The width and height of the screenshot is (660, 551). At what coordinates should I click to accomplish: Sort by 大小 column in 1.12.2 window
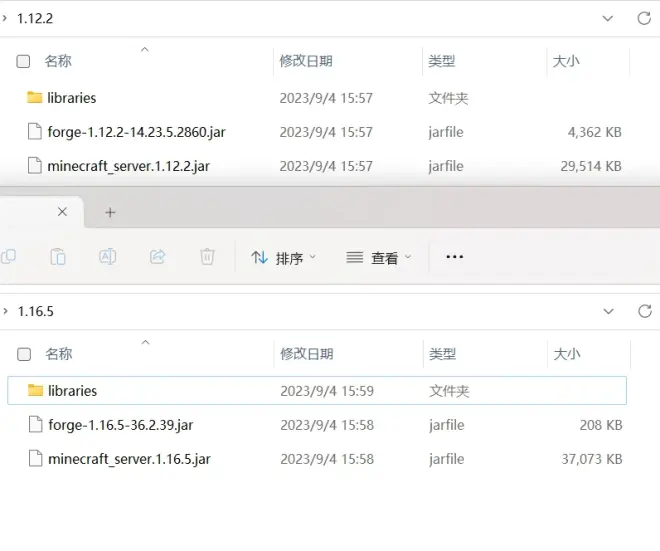tap(566, 61)
